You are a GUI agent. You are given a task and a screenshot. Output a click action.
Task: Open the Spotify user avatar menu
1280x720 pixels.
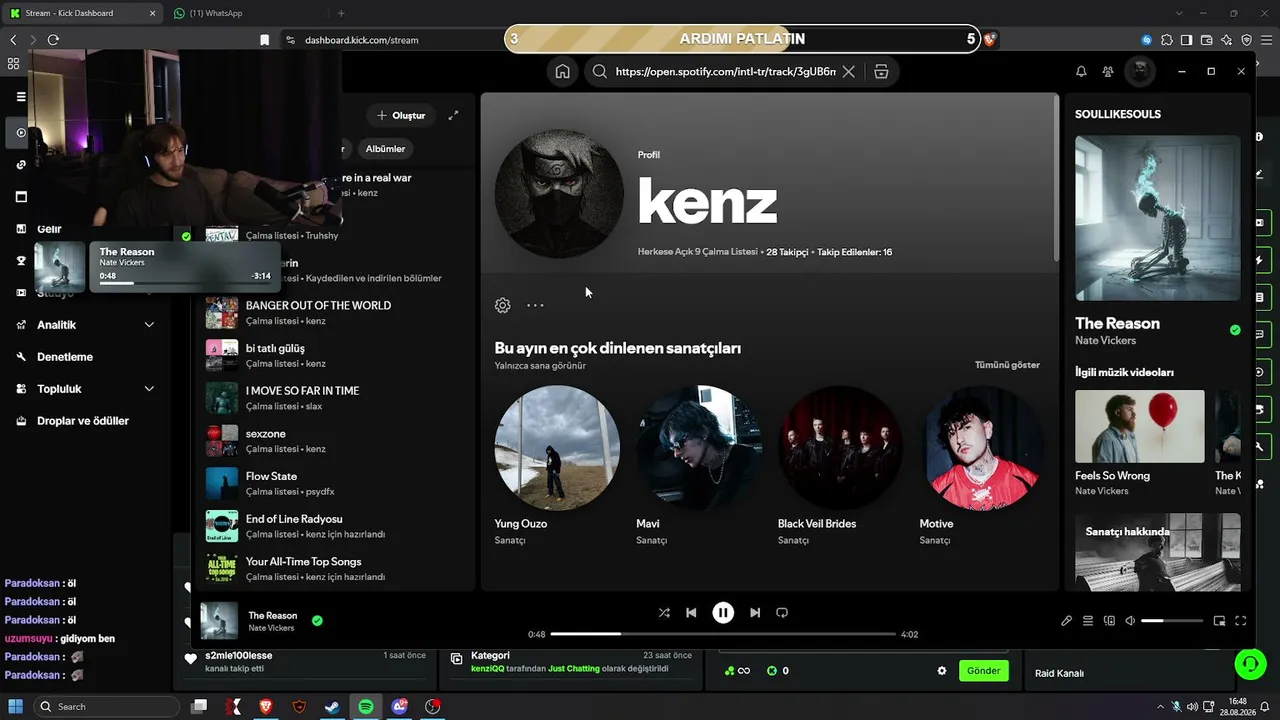point(1140,72)
